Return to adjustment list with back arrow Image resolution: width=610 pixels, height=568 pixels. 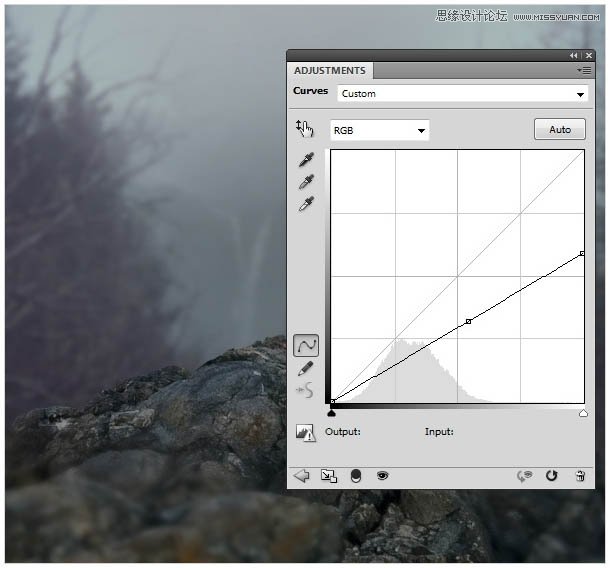pyautogui.click(x=301, y=476)
